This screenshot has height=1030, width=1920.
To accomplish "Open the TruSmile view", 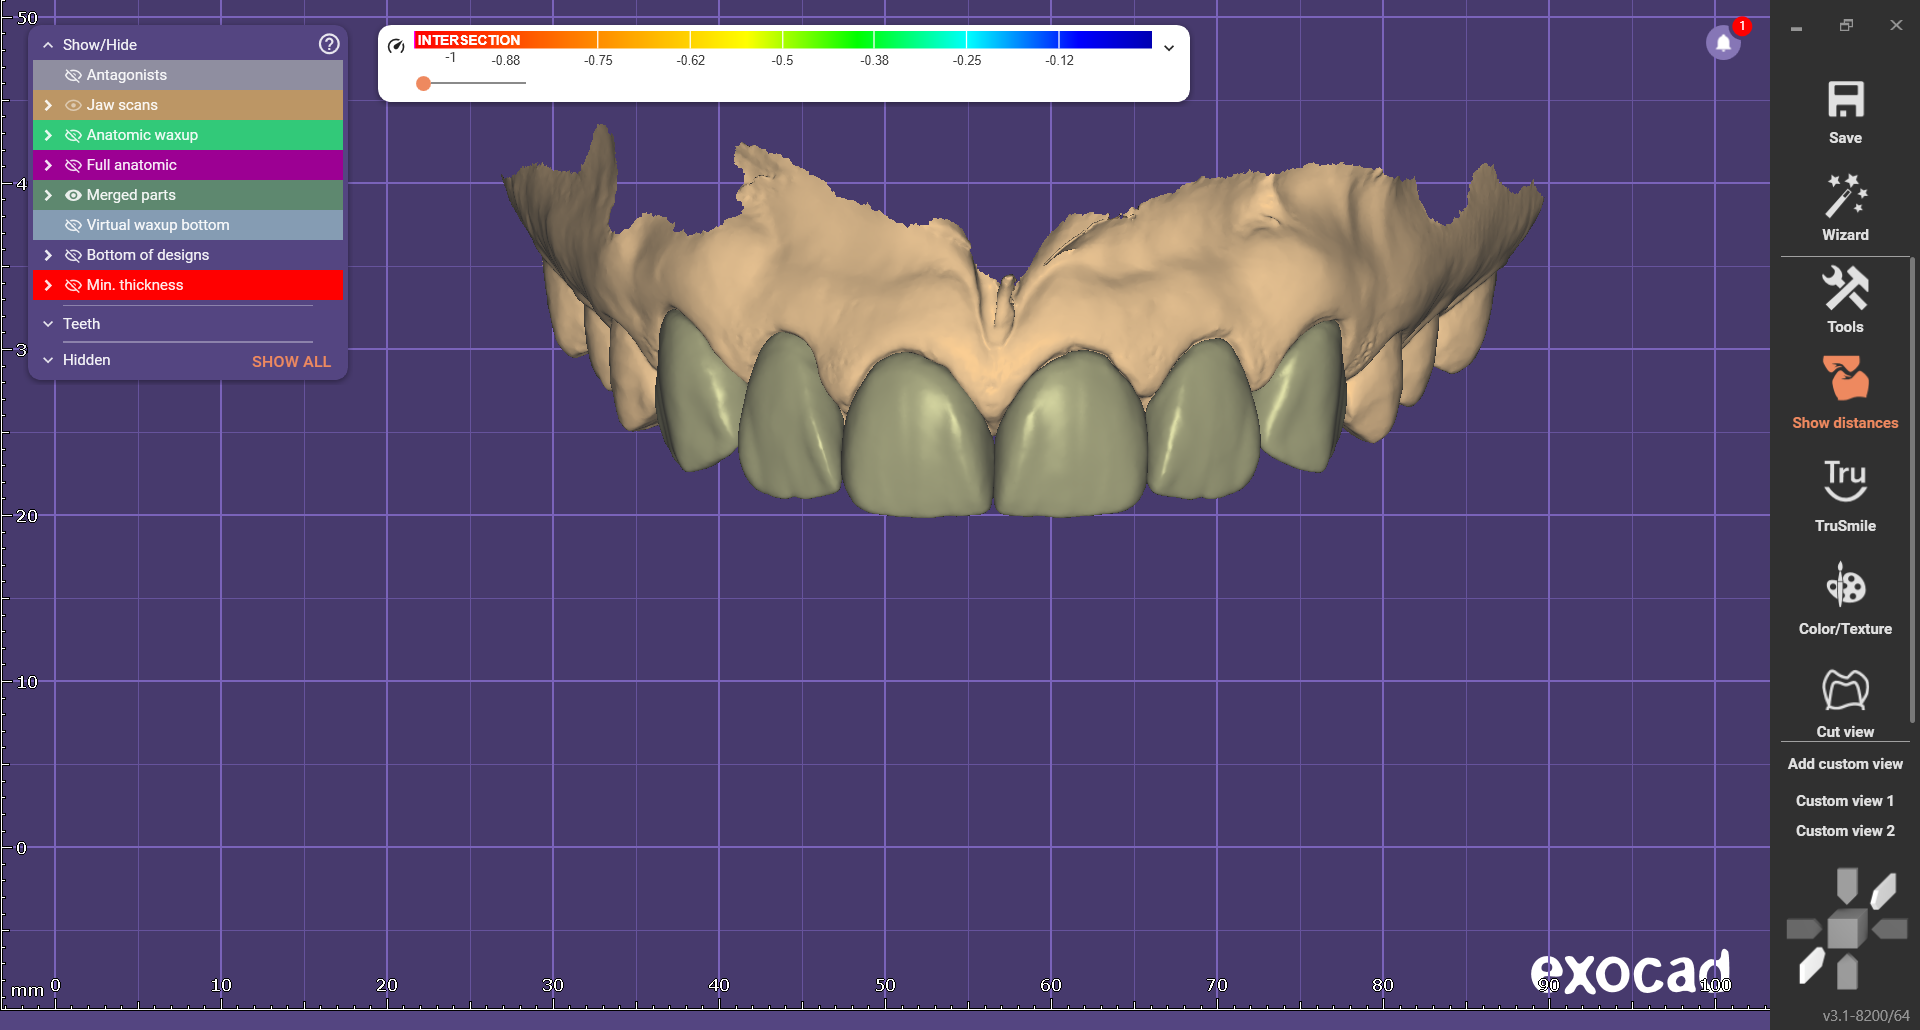I will point(1845,480).
